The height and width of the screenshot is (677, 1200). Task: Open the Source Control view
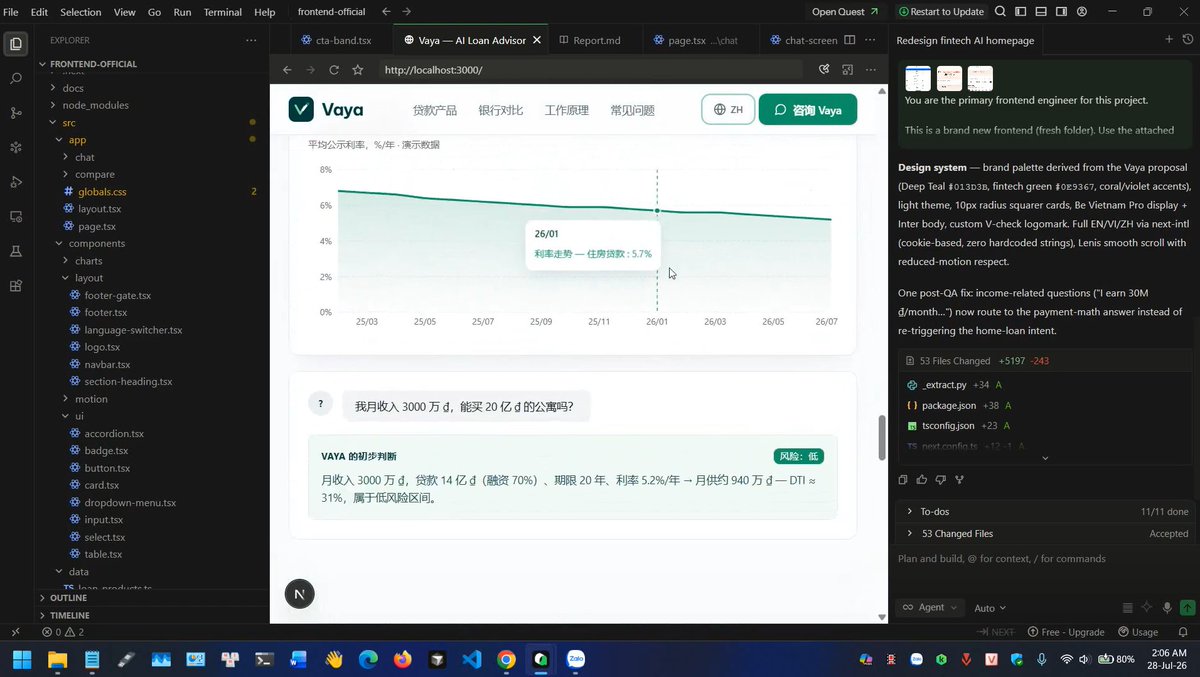point(15,113)
